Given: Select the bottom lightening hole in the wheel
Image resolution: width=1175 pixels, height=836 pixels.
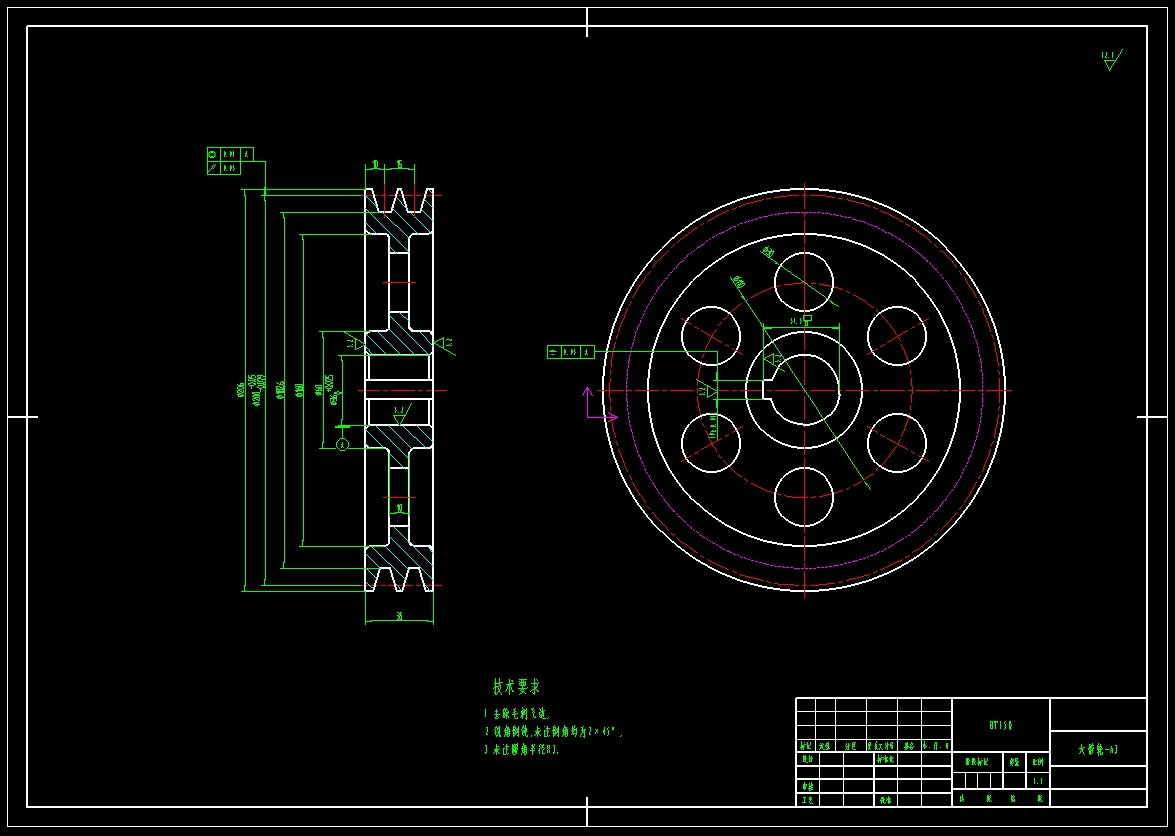Looking at the screenshot, I should click(x=804, y=496).
